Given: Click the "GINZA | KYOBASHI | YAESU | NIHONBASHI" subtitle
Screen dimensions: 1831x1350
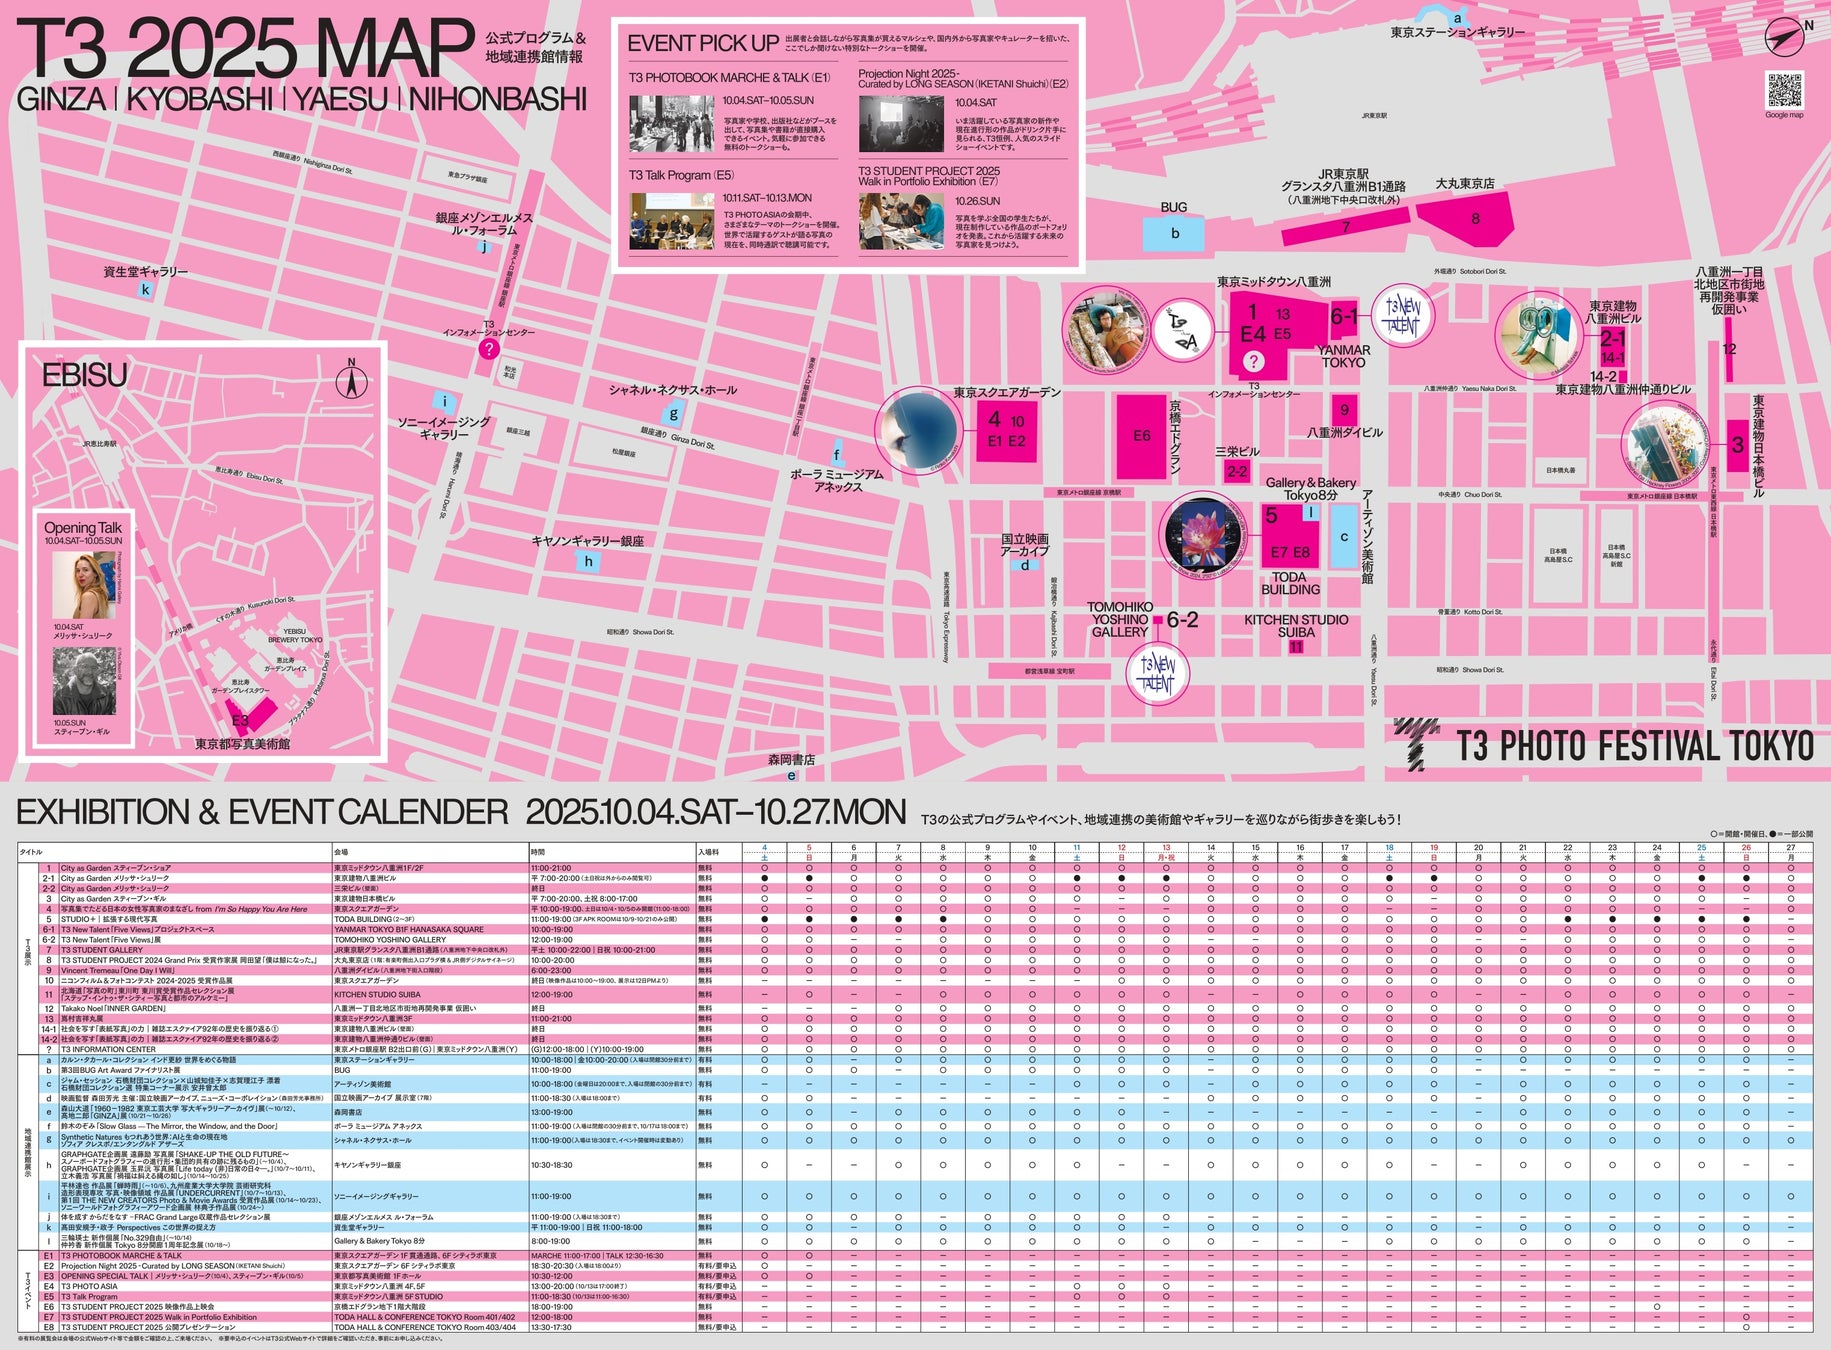Looking at the screenshot, I should 302,100.
